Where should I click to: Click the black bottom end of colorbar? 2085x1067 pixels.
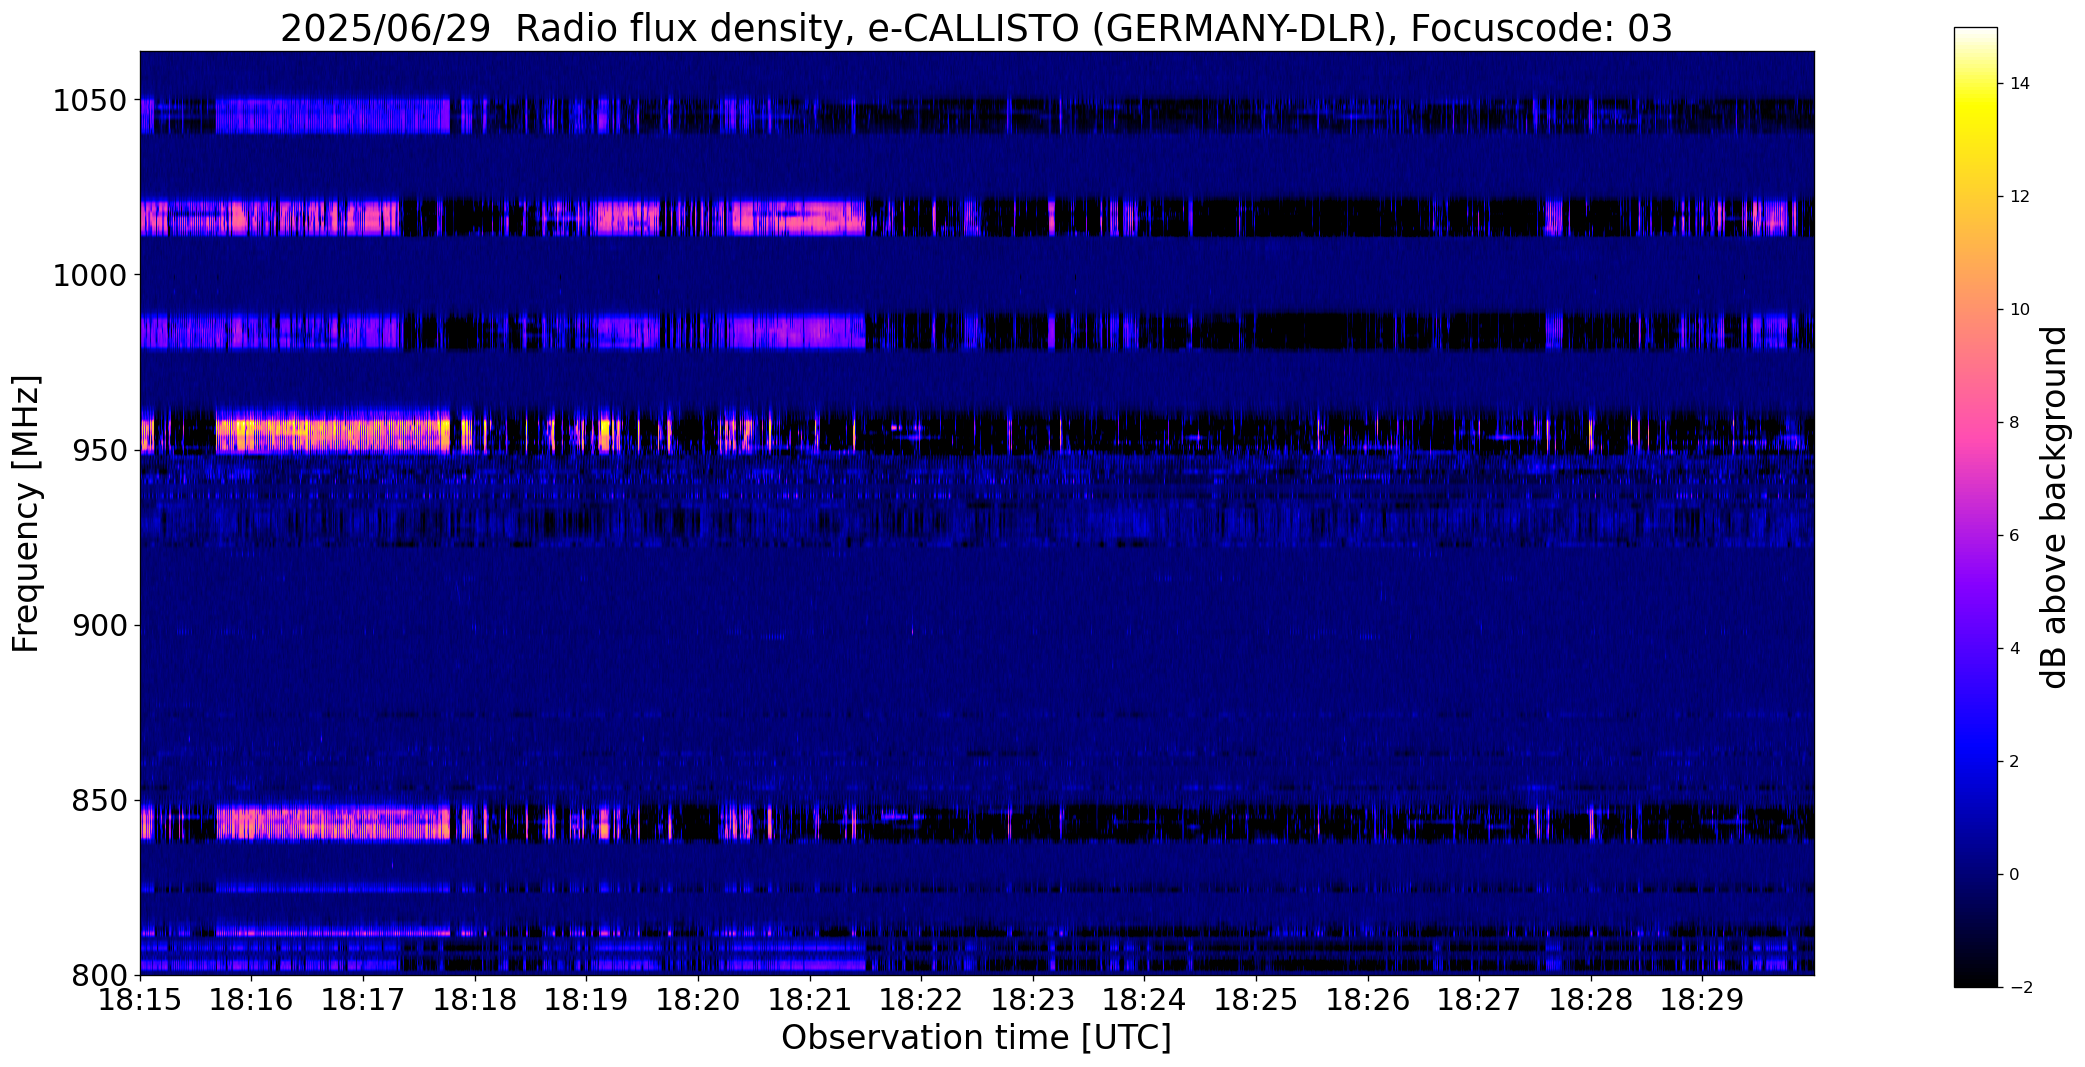point(1975,975)
